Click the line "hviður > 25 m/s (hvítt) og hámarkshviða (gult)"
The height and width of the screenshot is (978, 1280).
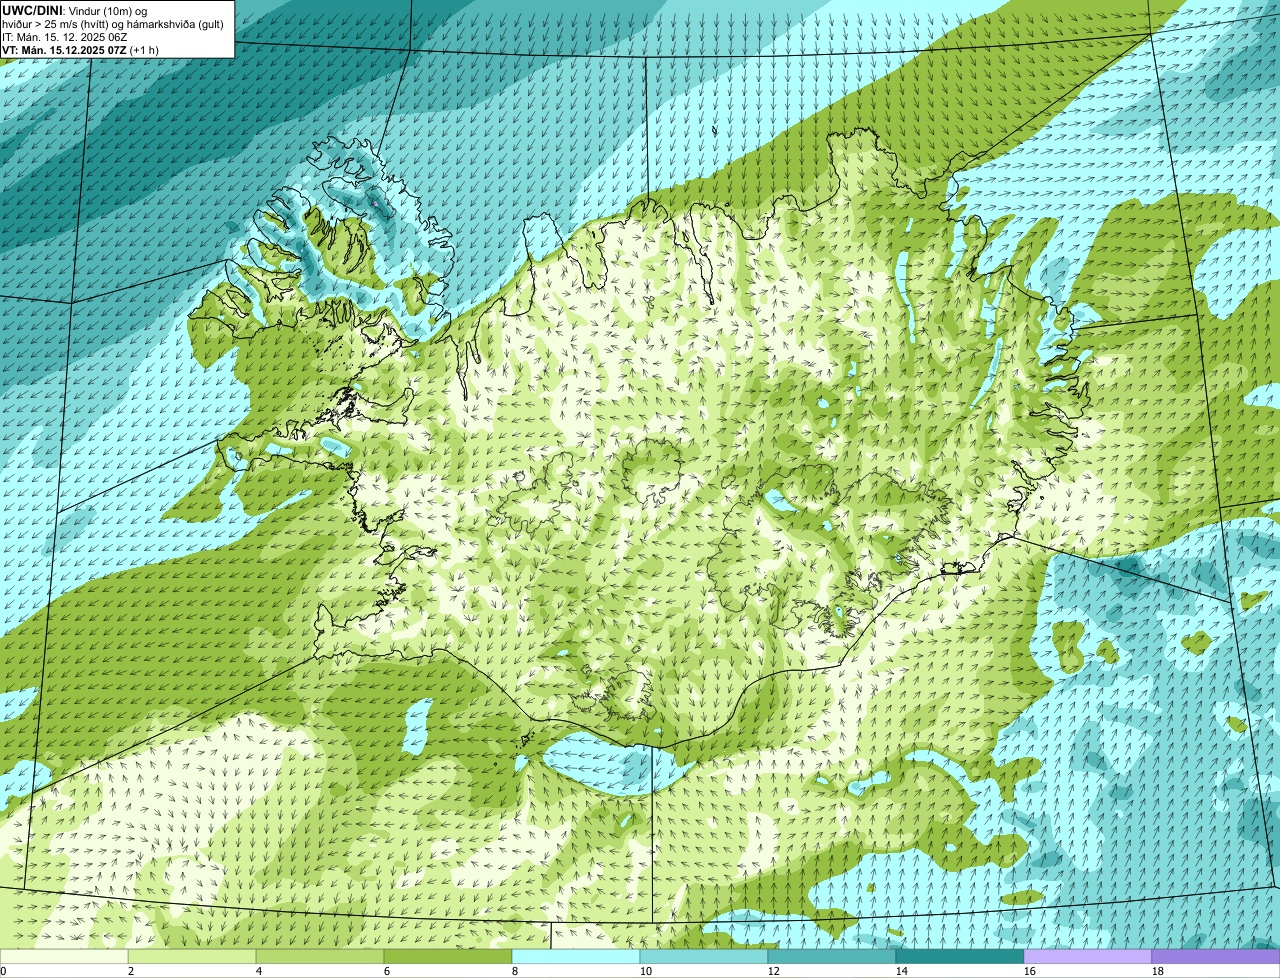point(113,24)
